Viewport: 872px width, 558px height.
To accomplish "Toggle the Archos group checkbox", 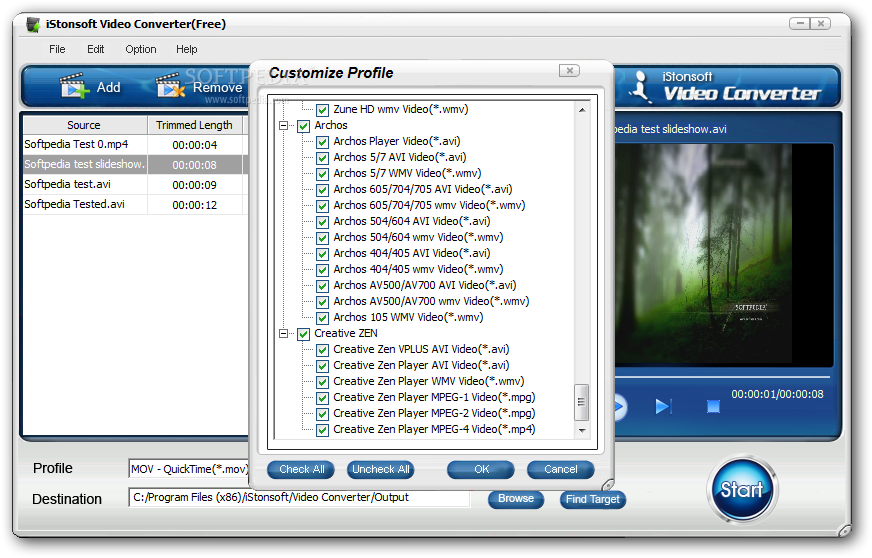I will pyautogui.click(x=303, y=126).
